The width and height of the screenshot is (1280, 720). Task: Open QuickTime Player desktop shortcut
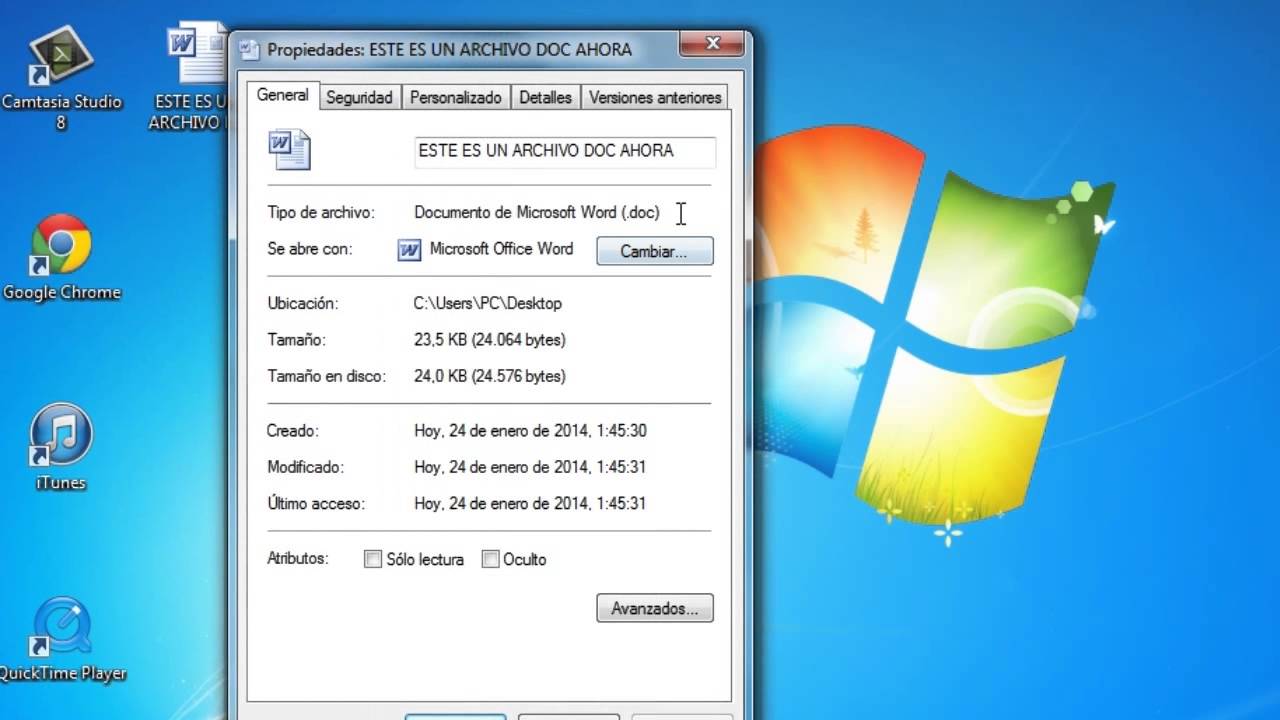62,640
